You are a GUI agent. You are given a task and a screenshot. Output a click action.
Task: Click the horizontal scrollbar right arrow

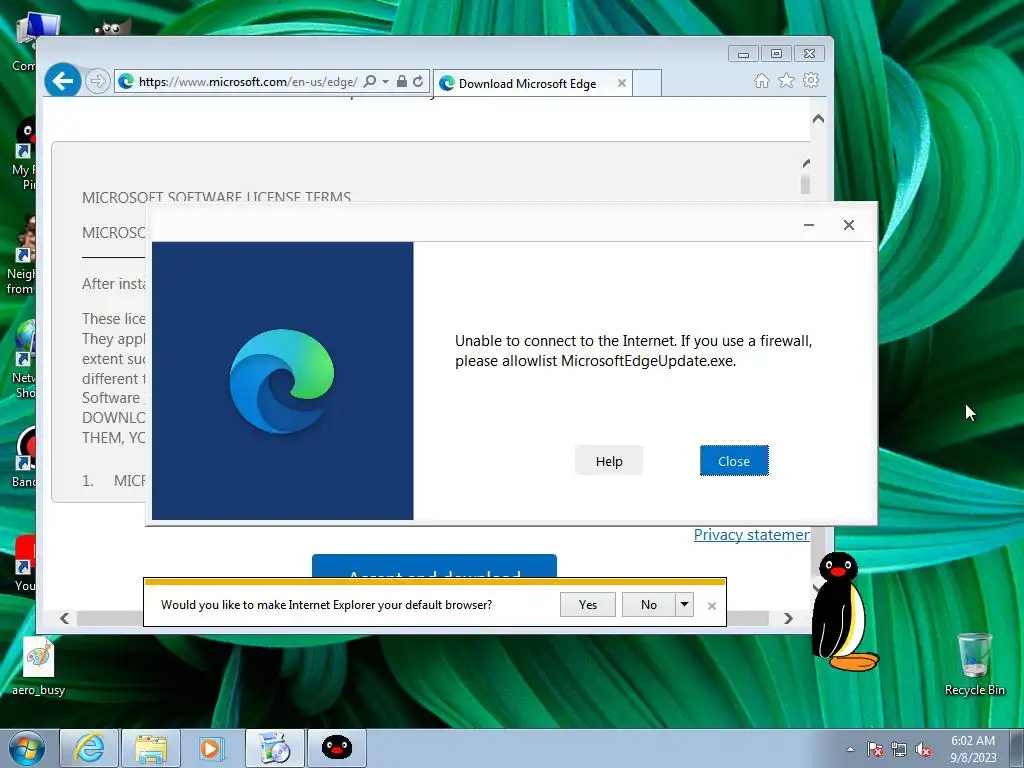tap(788, 618)
